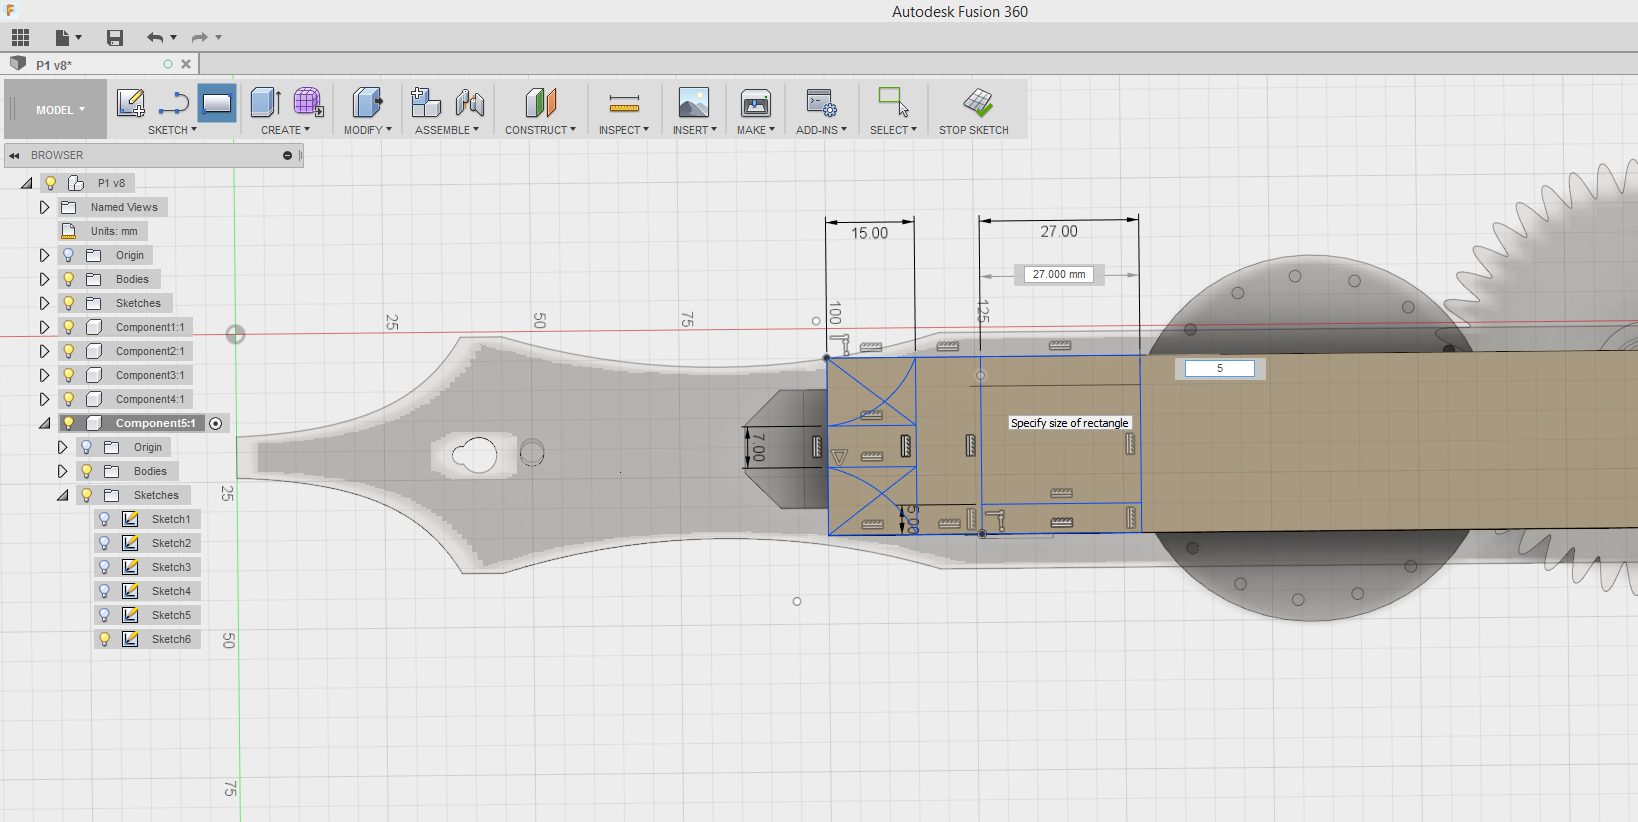
Task: Open the File menu icon
Action: [67, 38]
